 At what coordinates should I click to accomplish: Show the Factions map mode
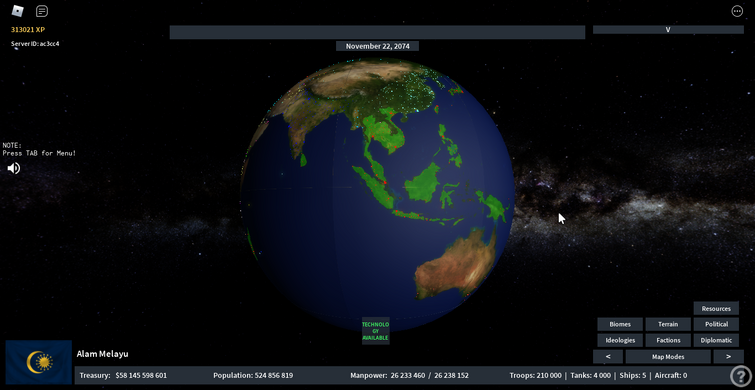668,340
